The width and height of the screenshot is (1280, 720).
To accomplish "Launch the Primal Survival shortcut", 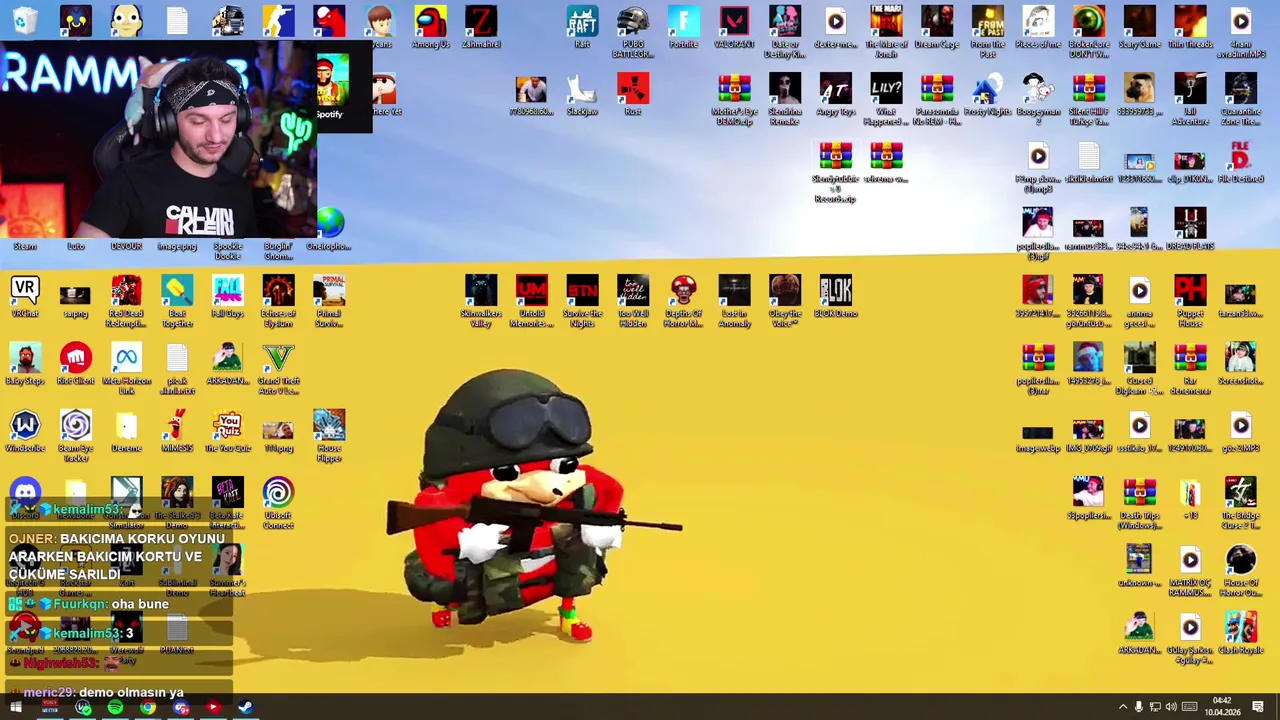I will pyautogui.click(x=329, y=301).
